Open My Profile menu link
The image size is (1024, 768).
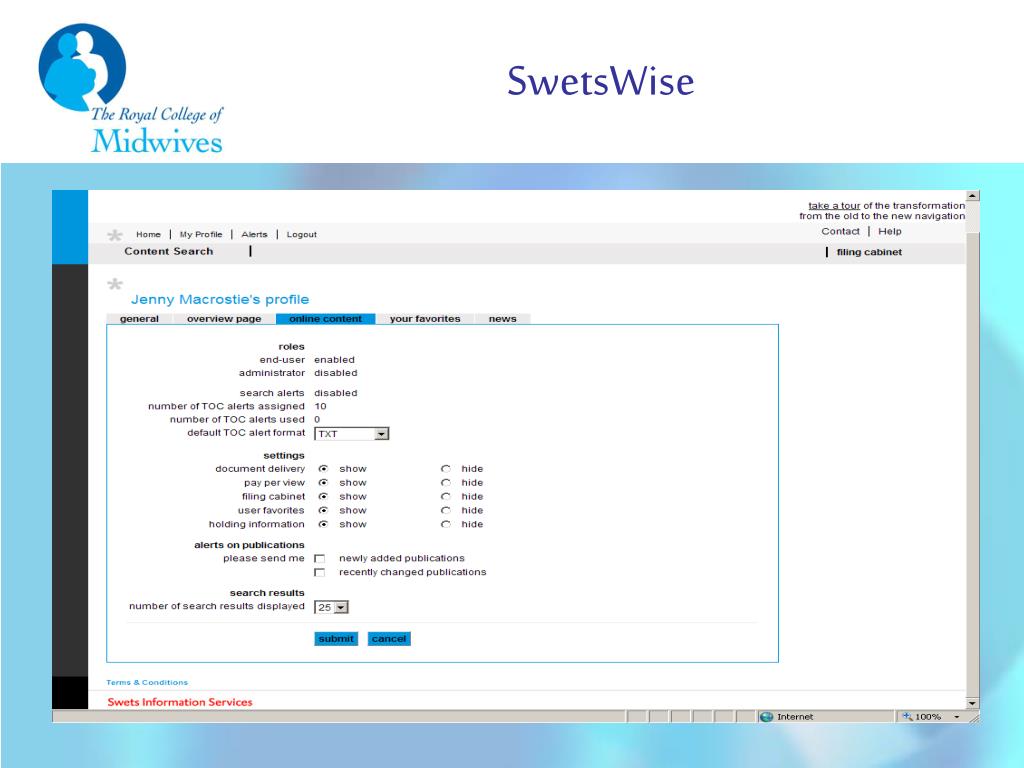coord(200,234)
